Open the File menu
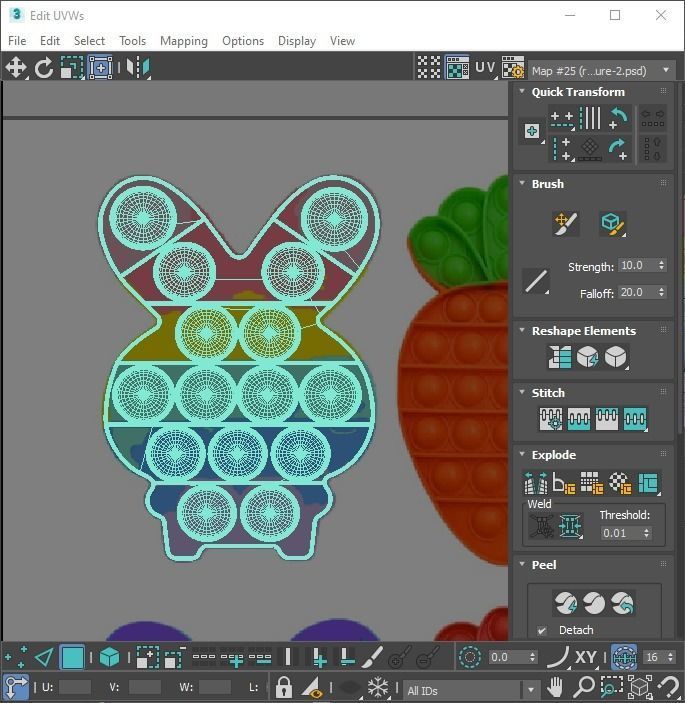The image size is (685, 703). [x=17, y=41]
